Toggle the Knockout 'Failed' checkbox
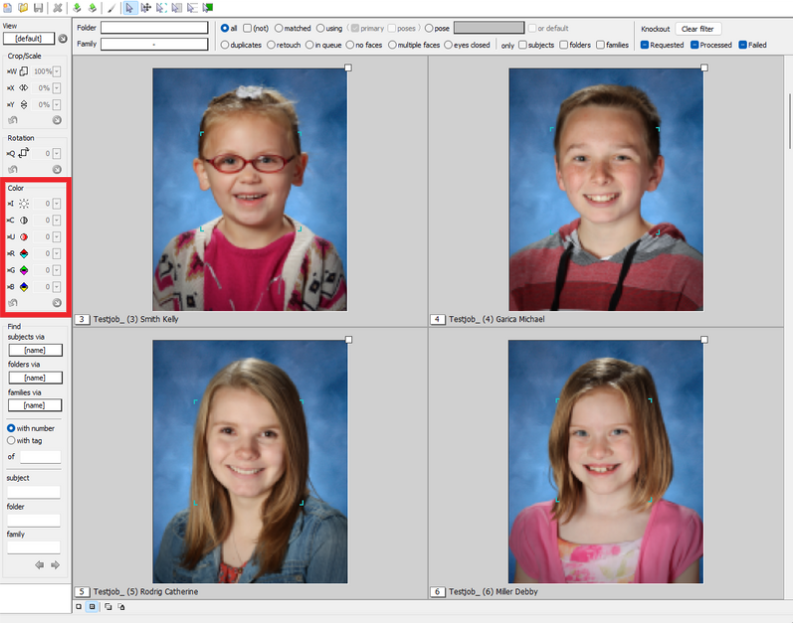The width and height of the screenshot is (793, 623). [742, 45]
